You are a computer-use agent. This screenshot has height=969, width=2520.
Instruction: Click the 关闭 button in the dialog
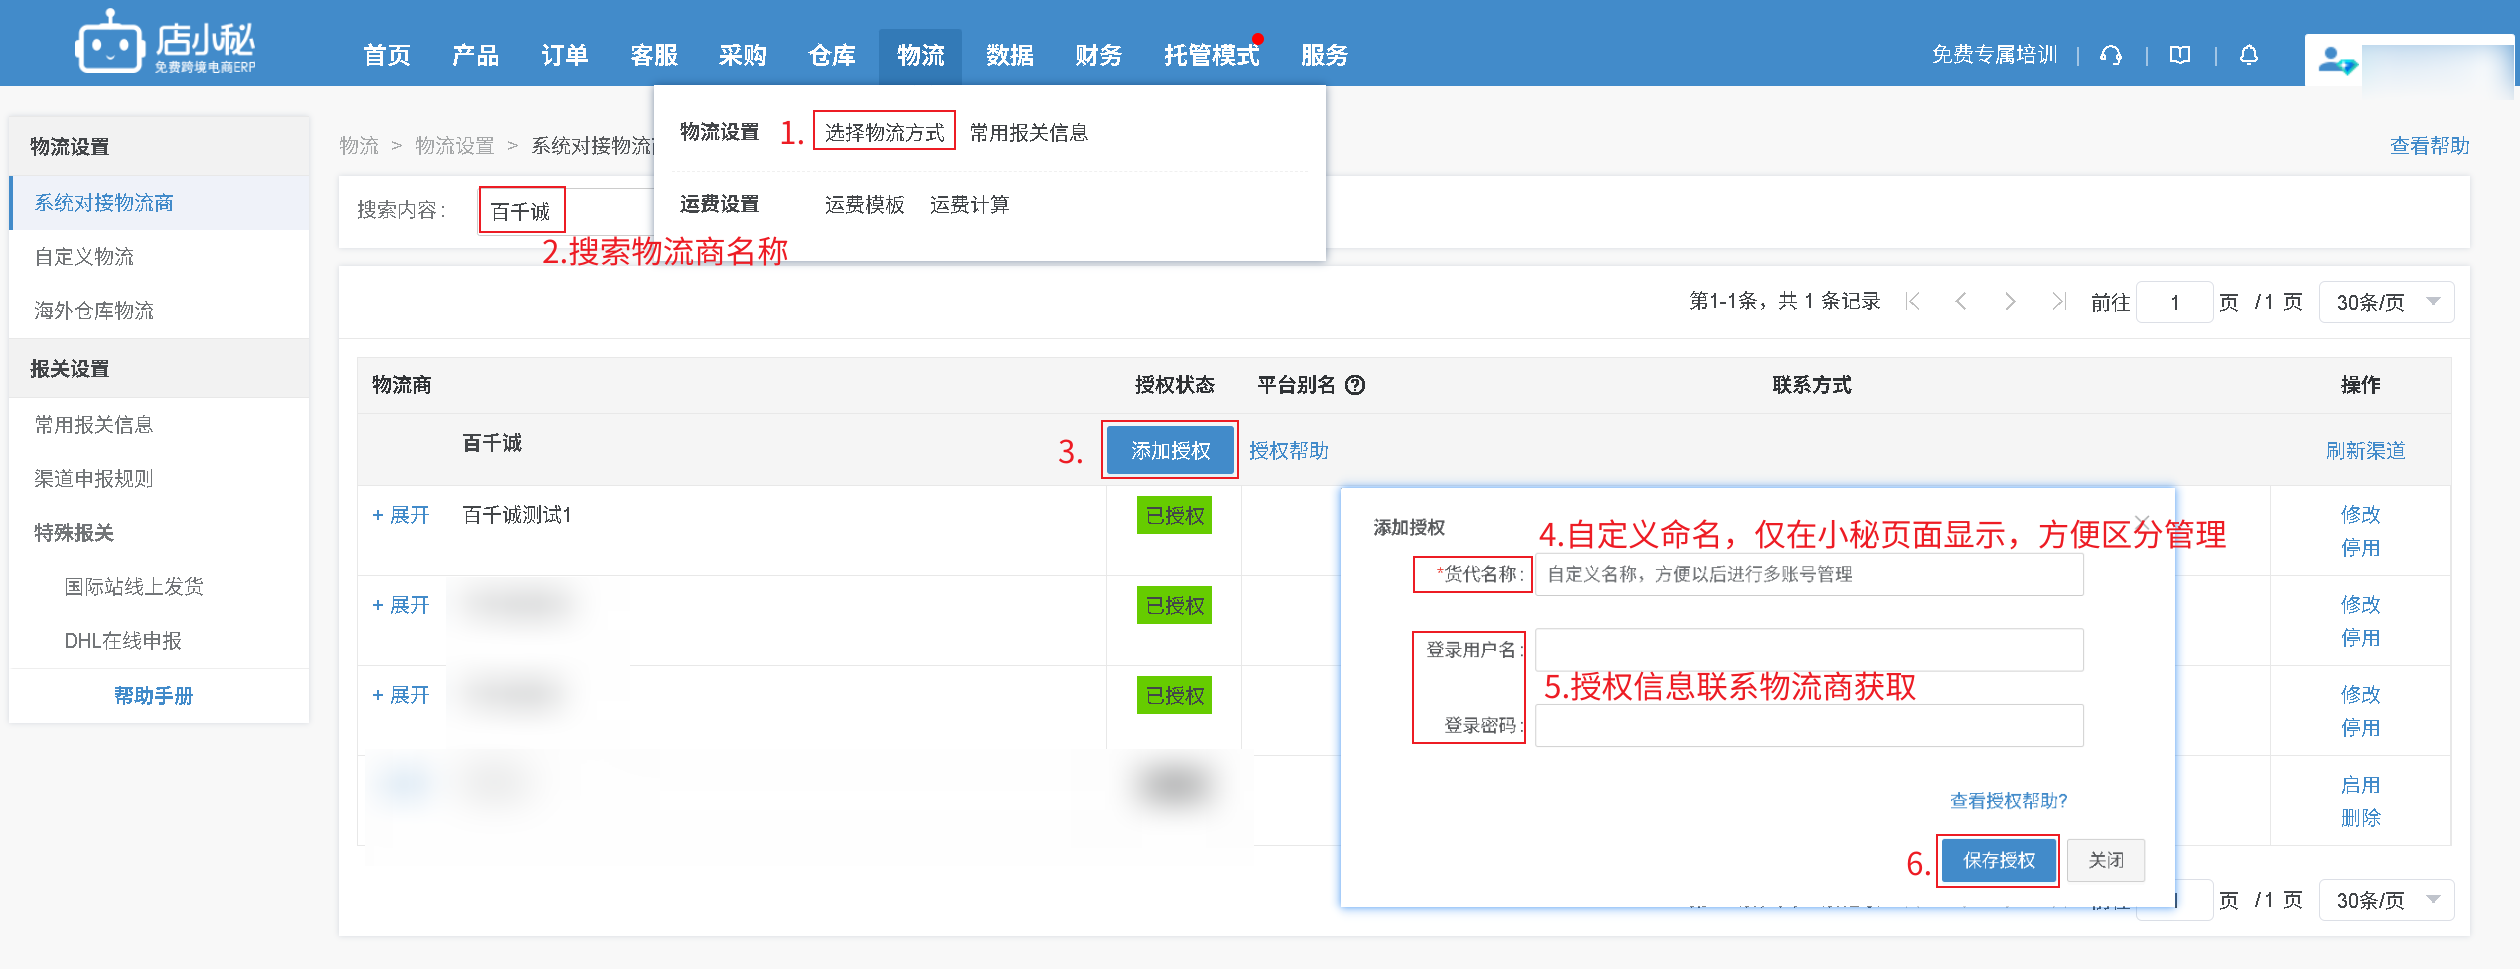click(2105, 860)
